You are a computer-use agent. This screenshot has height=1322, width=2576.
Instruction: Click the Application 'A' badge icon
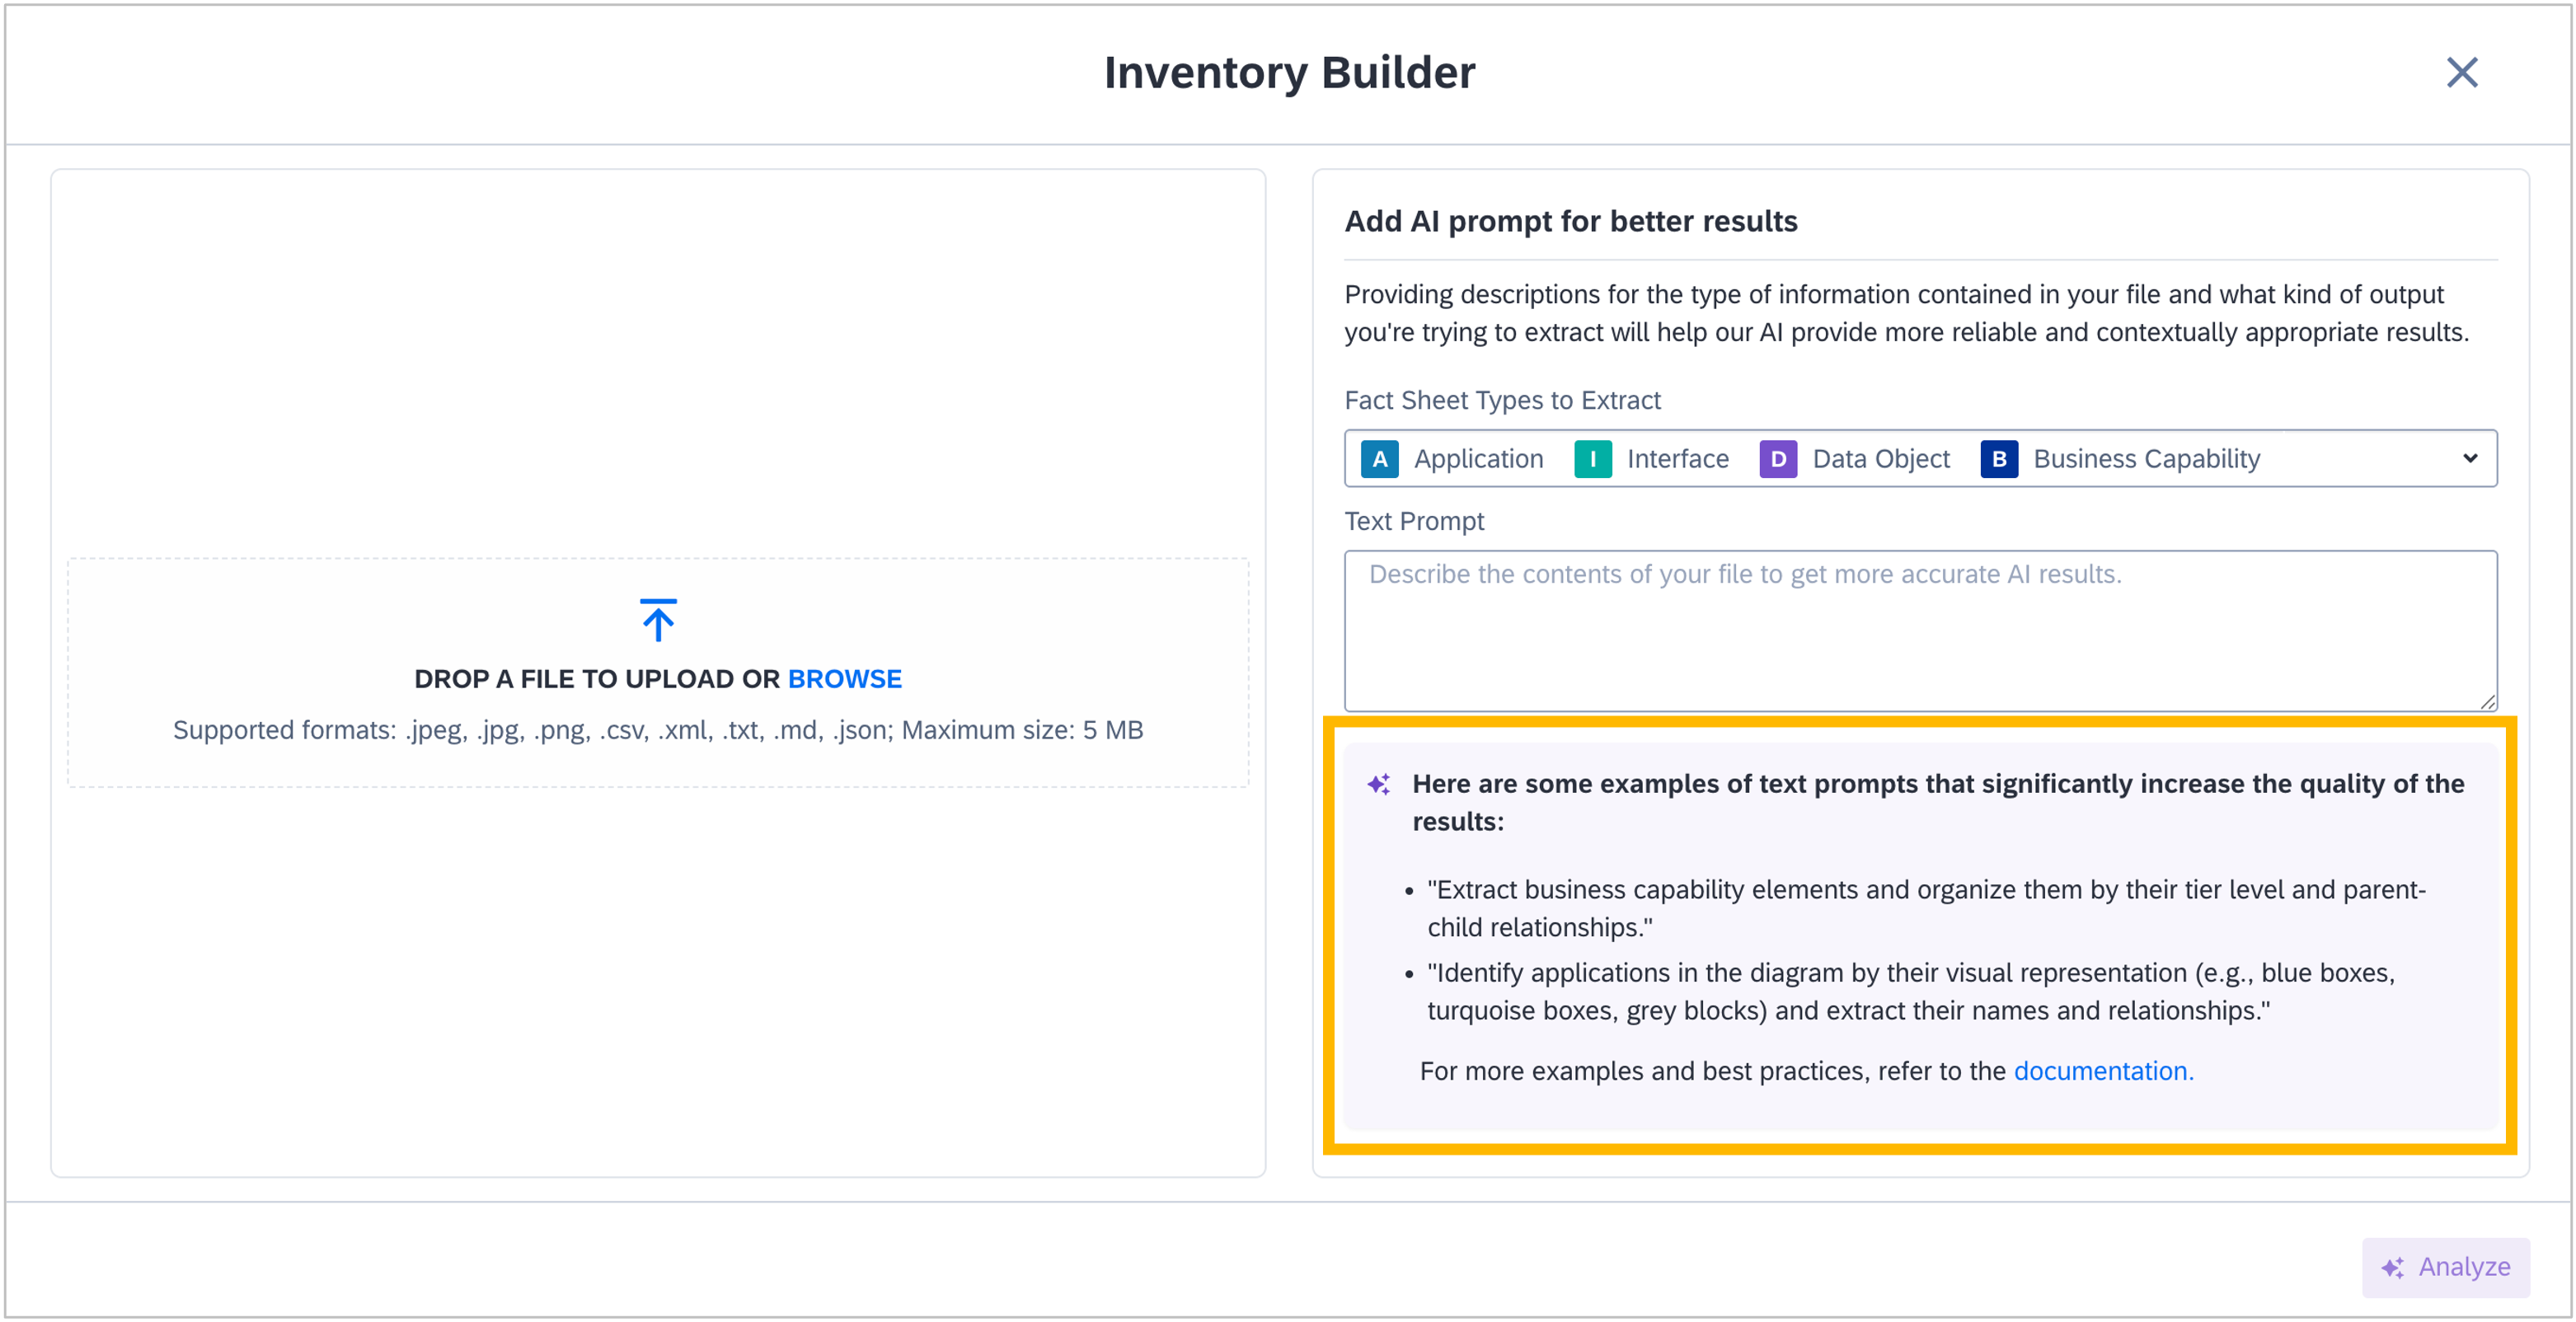tap(1380, 459)
